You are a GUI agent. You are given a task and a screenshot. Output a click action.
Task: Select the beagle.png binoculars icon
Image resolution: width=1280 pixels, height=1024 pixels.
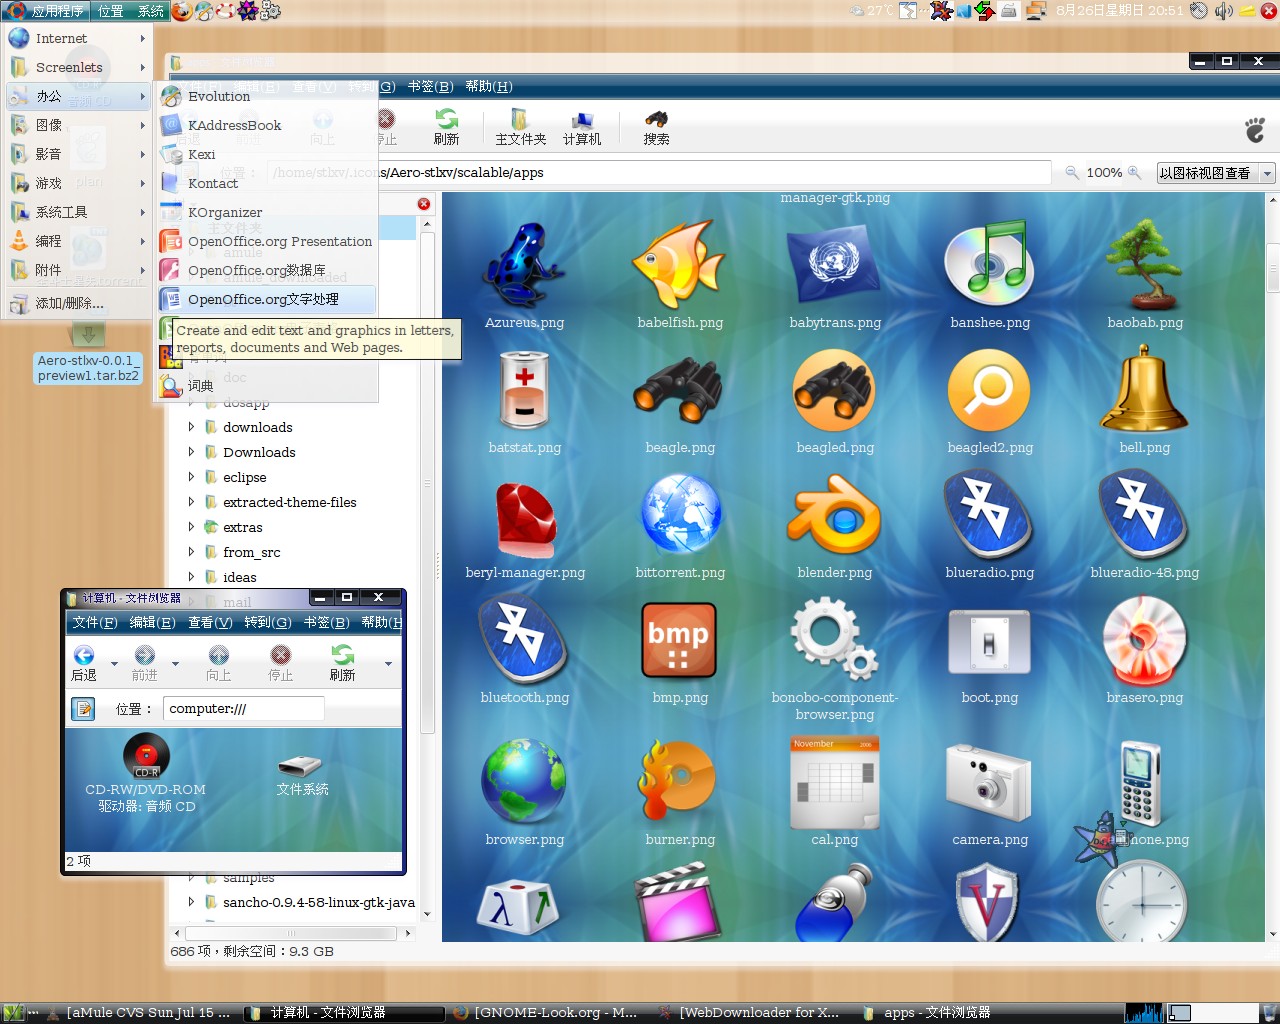tap(679, 391)
